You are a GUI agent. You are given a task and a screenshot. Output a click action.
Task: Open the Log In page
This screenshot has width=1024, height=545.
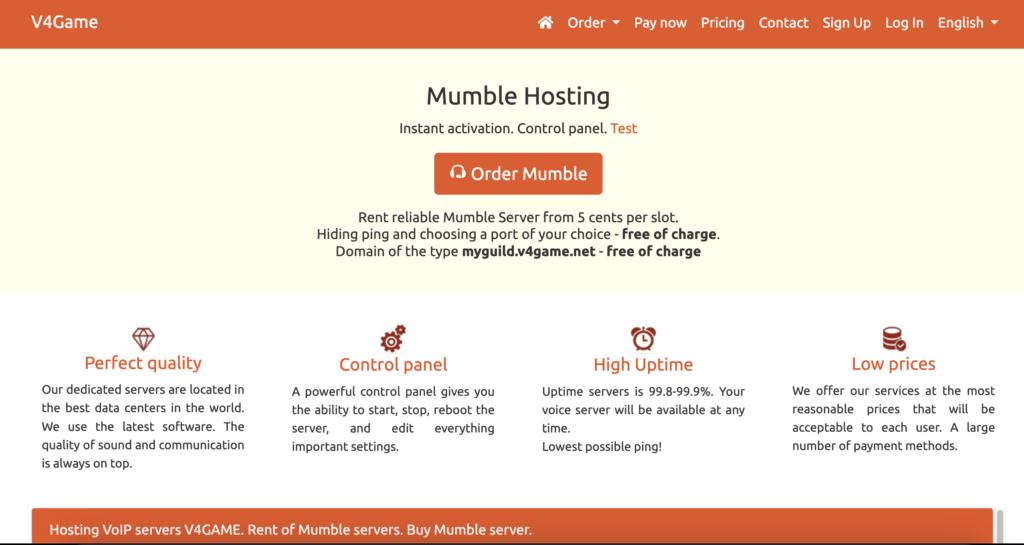click(904, 23)
